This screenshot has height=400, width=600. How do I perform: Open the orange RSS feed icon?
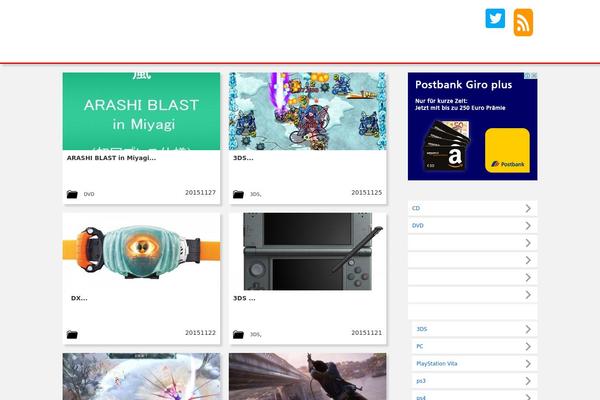click(523, 22)
